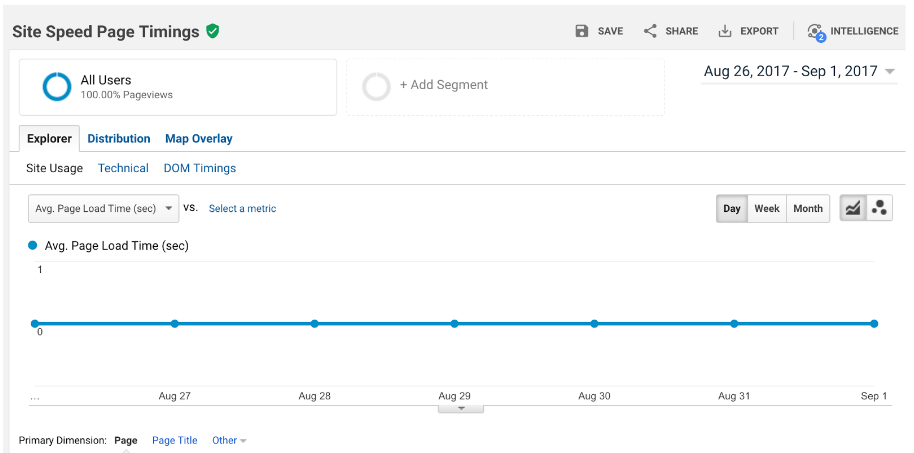The width and height of the screenshot is (914, 453).
Task: Click the Select a metric link
Action: (242, 209)
